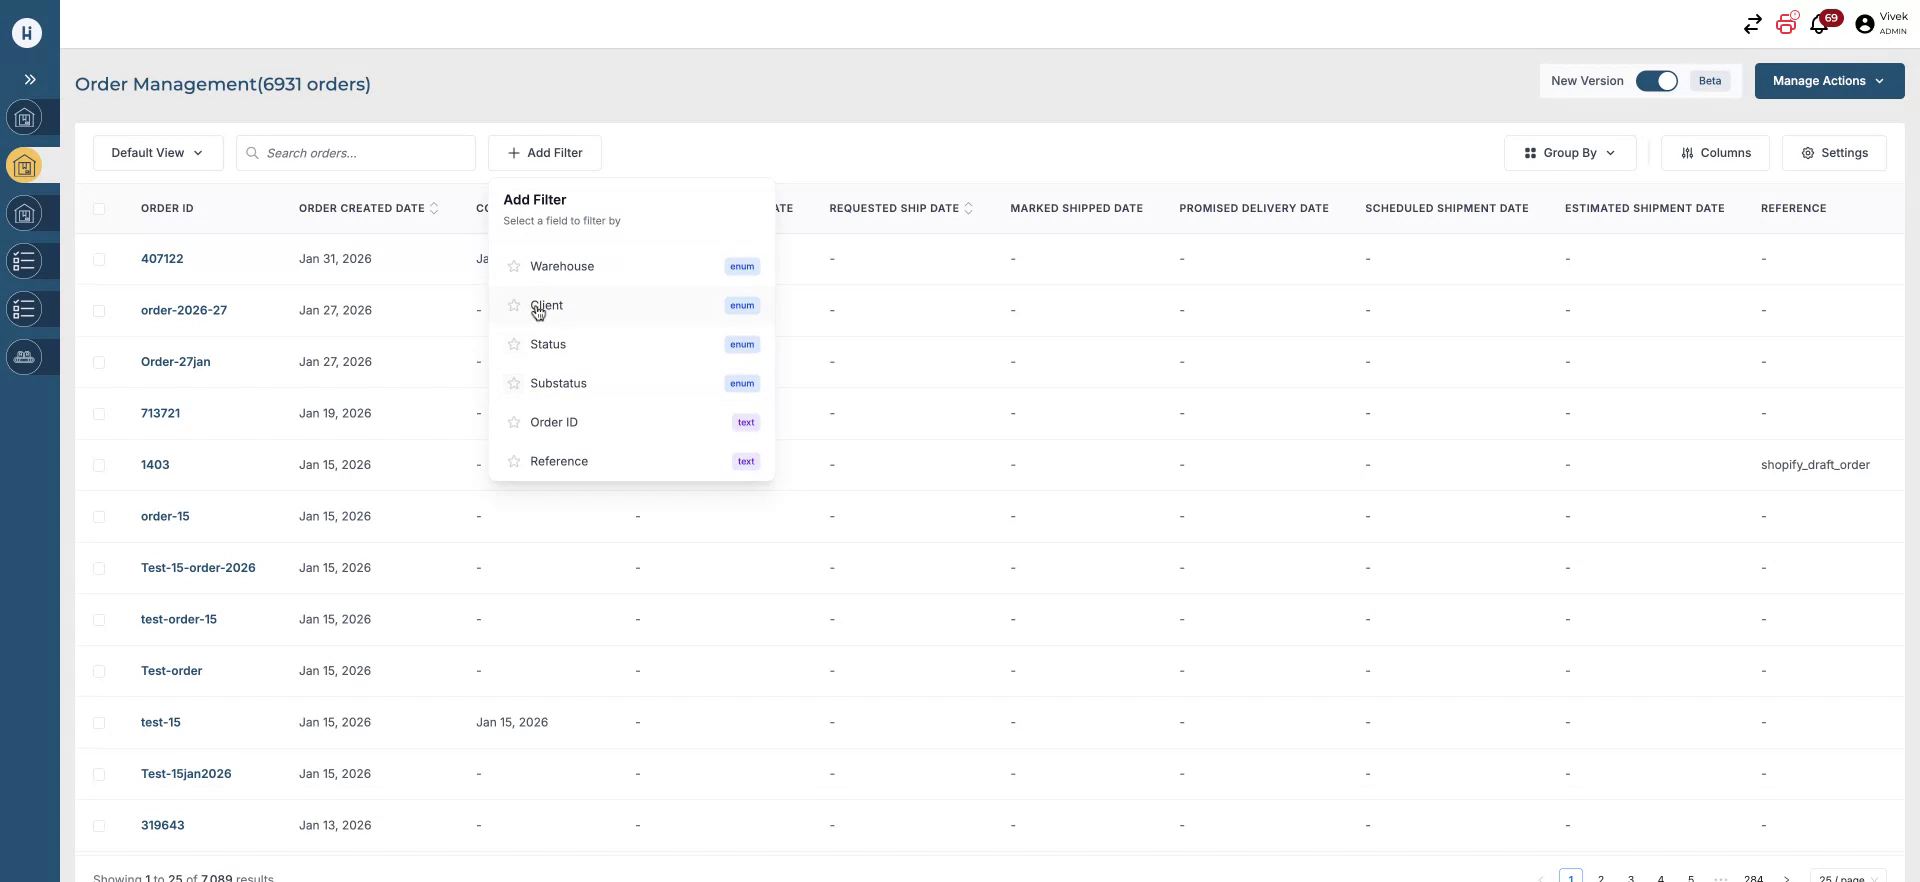Click the swap arrows icon in header
Viewport: 1920px width, 882px height.
[x=1752, y=25]
